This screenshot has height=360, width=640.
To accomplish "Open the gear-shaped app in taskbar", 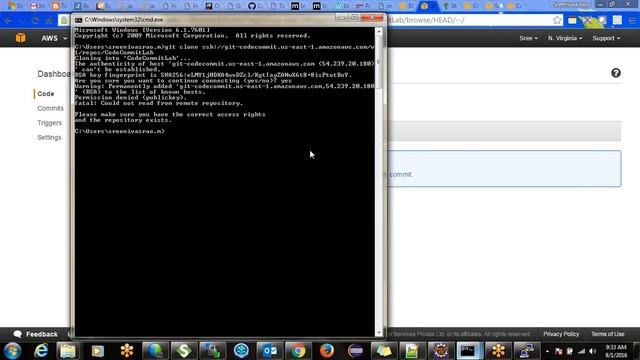I will [440, 351].
